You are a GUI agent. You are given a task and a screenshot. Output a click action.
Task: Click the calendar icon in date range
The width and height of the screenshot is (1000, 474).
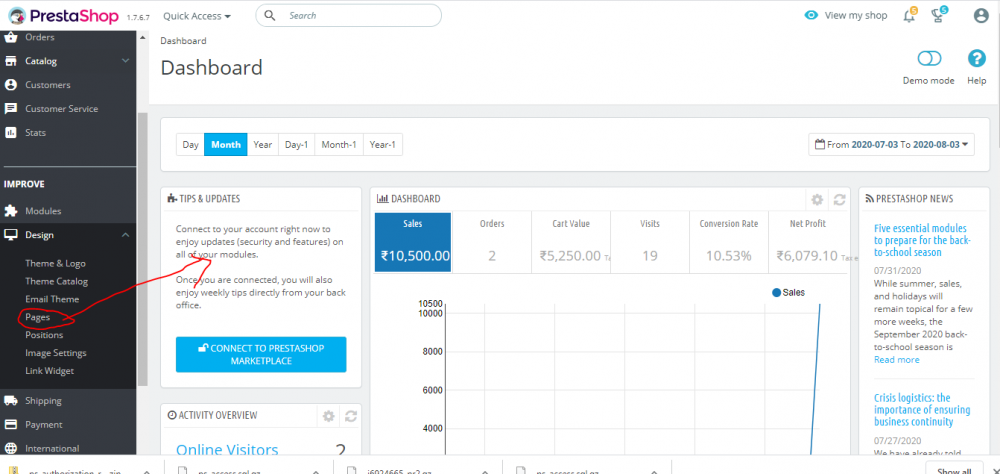pyautogui.click(x=820, y=144)
